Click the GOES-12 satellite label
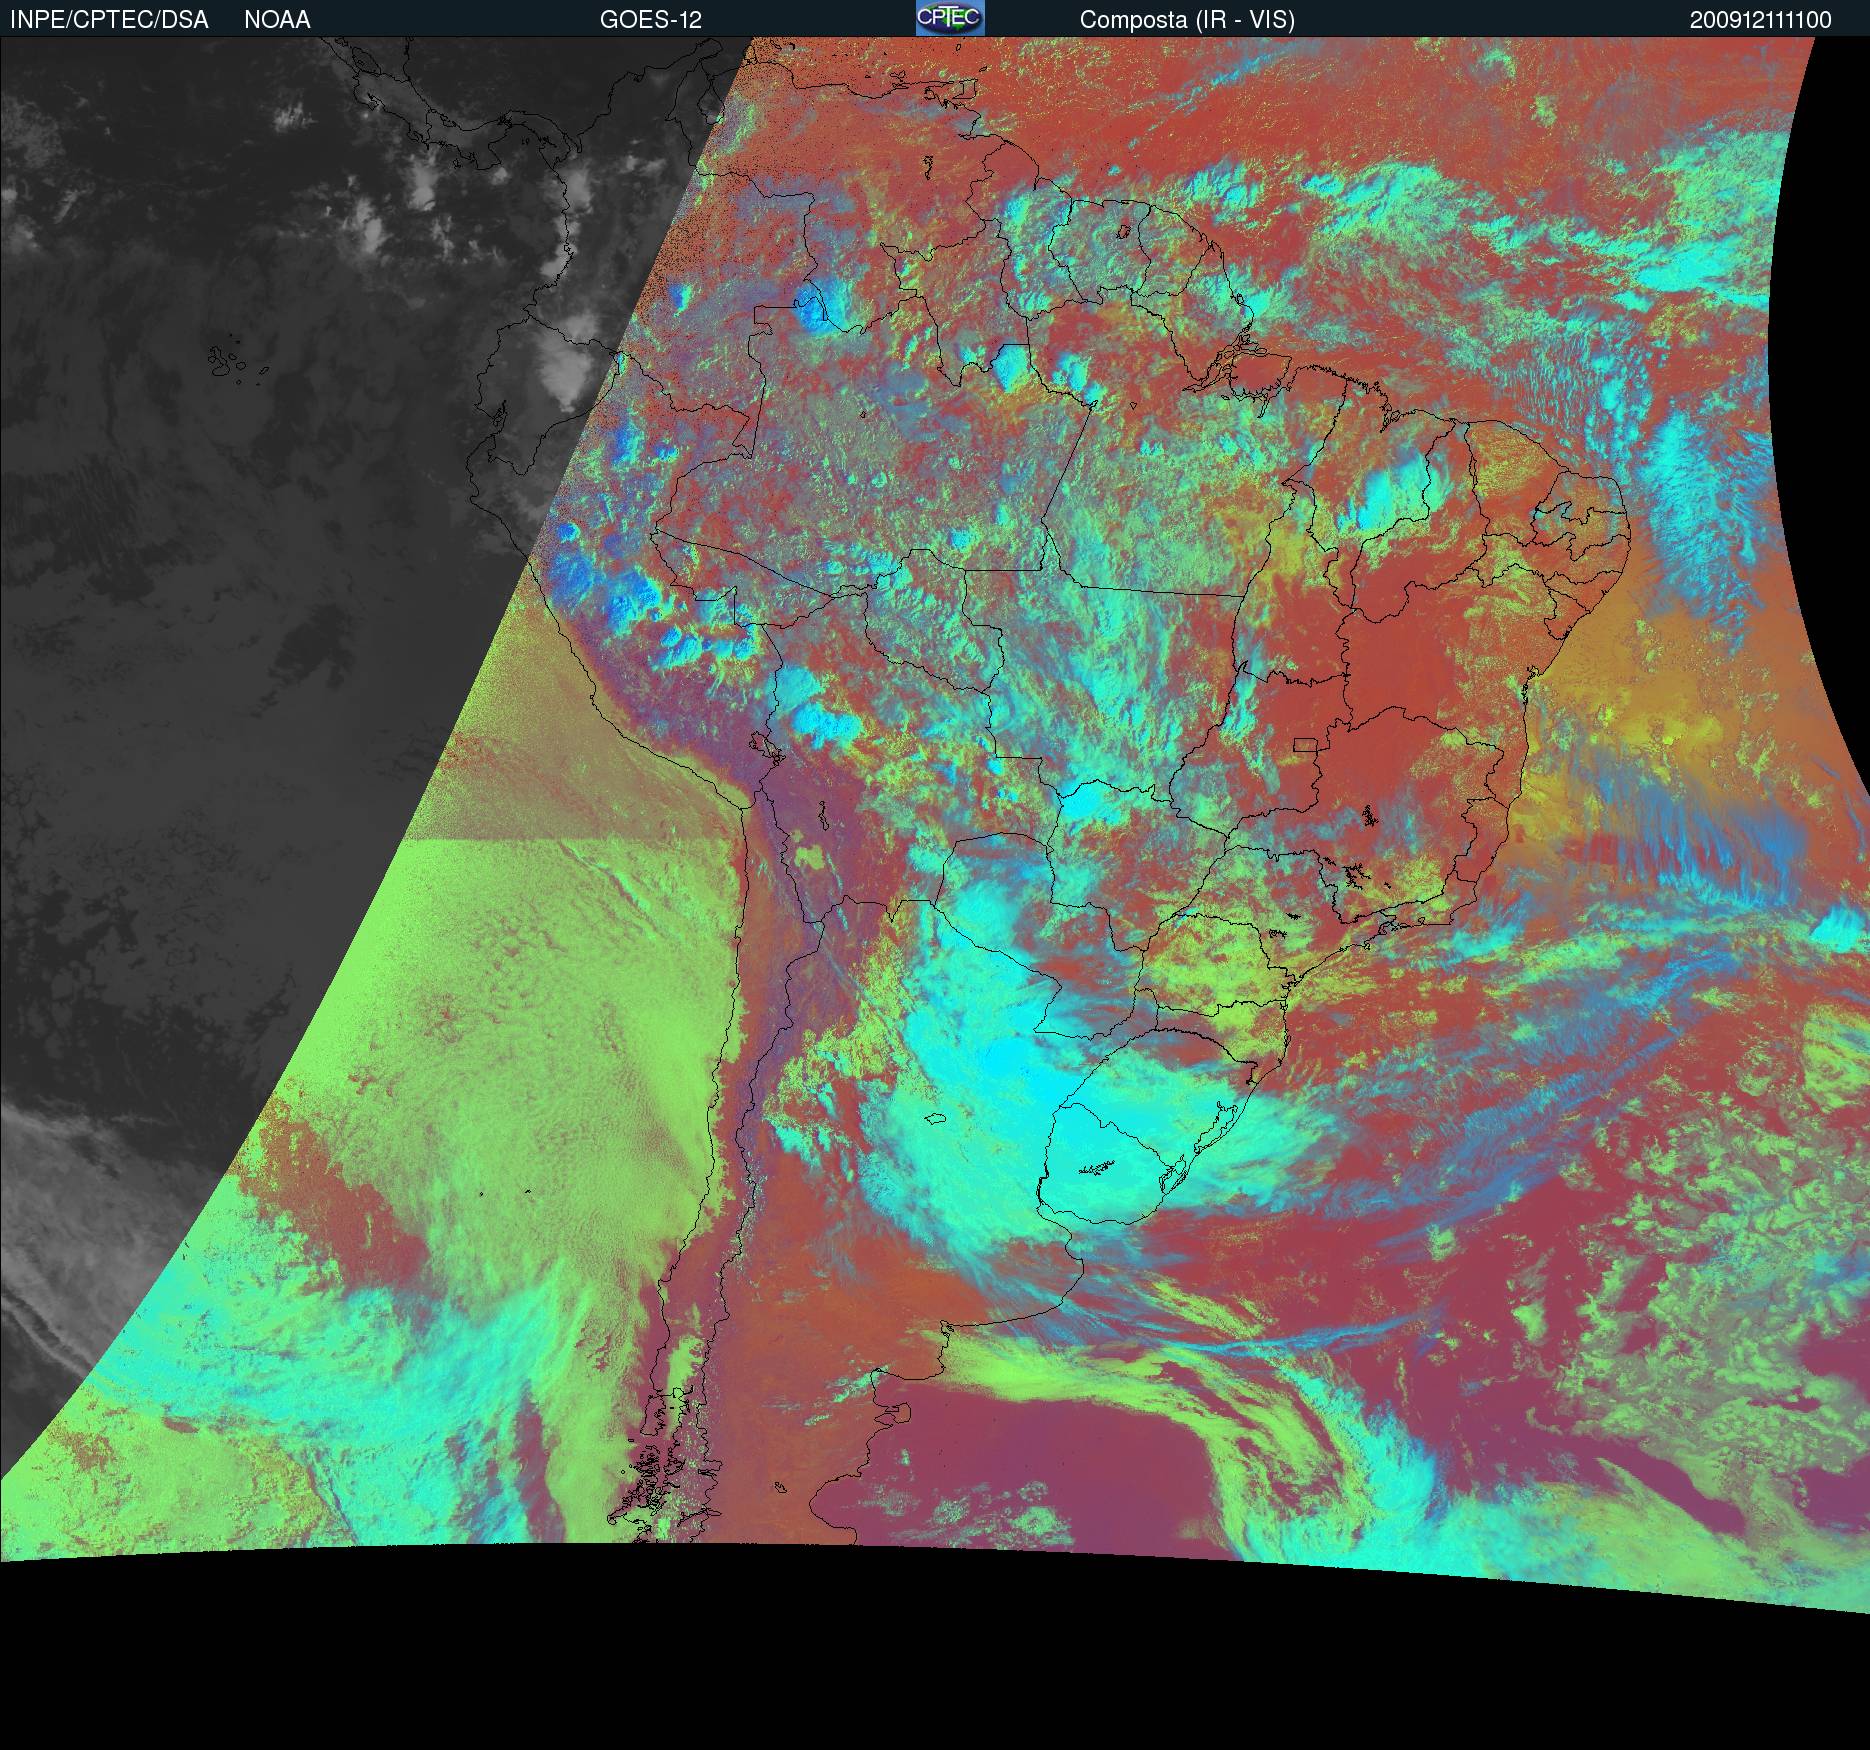Image resolution: width=1870 pixels, height=1750 pixels. click(651, 20)
